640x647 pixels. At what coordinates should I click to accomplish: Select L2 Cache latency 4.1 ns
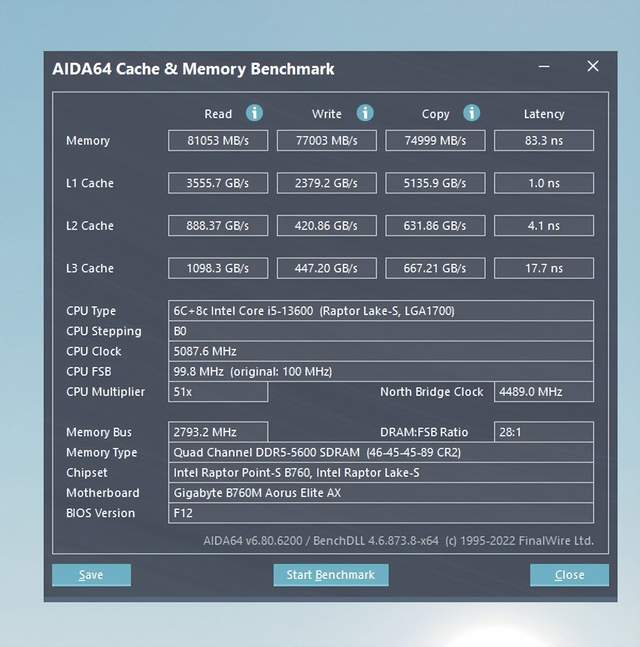coord(544,226)
